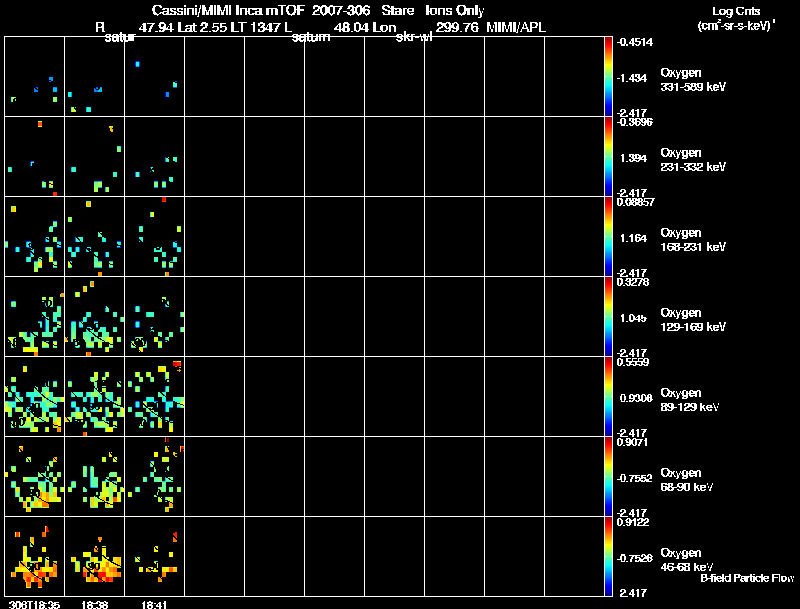Click the "2007-306" date in title
Viewport: 800px width, 609px height.
pos(341,10)
